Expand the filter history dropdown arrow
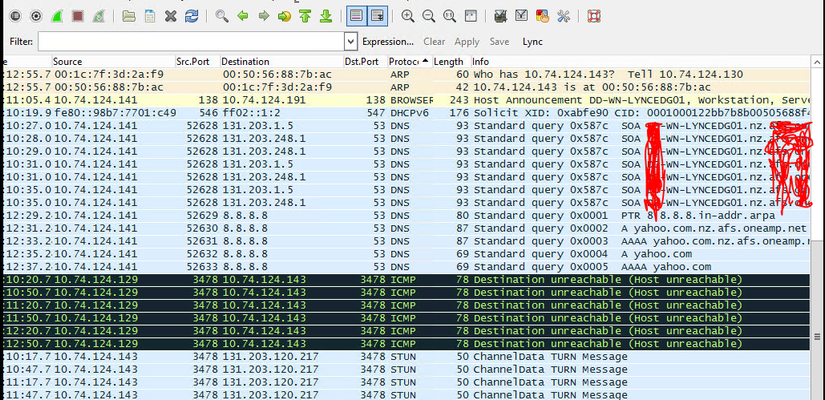 [x=351, y=41]
